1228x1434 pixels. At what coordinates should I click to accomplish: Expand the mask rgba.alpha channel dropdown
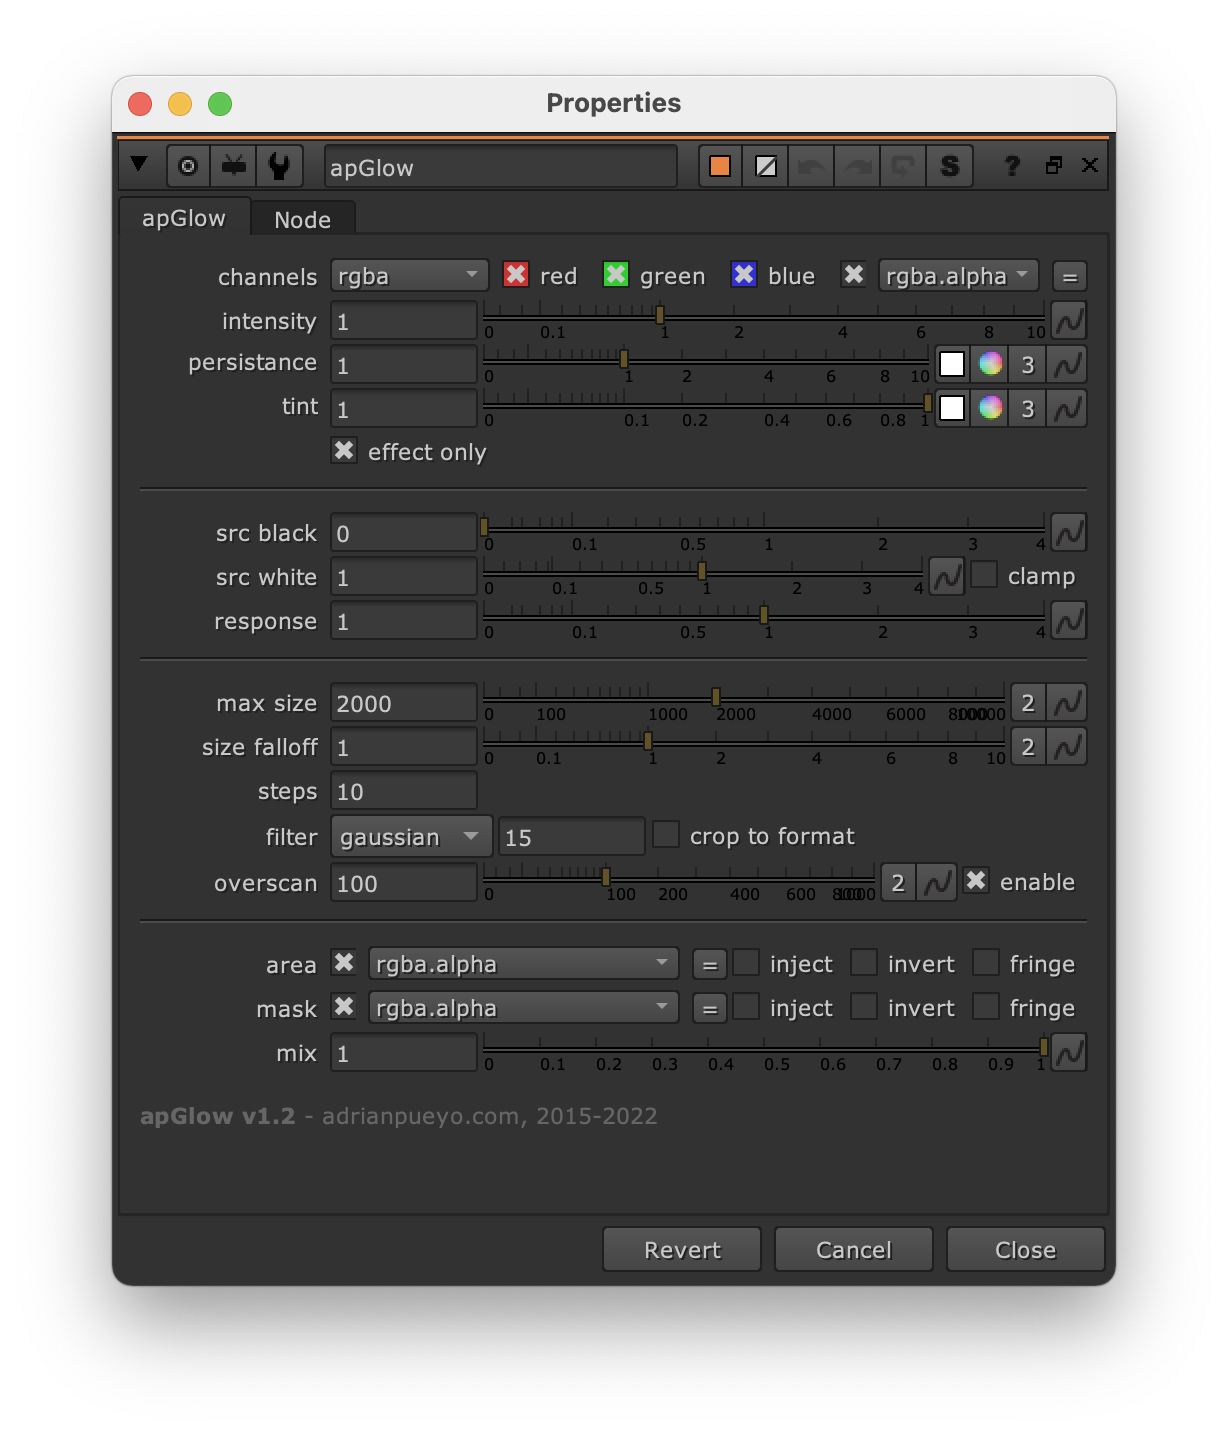[x=523, y=1008]
